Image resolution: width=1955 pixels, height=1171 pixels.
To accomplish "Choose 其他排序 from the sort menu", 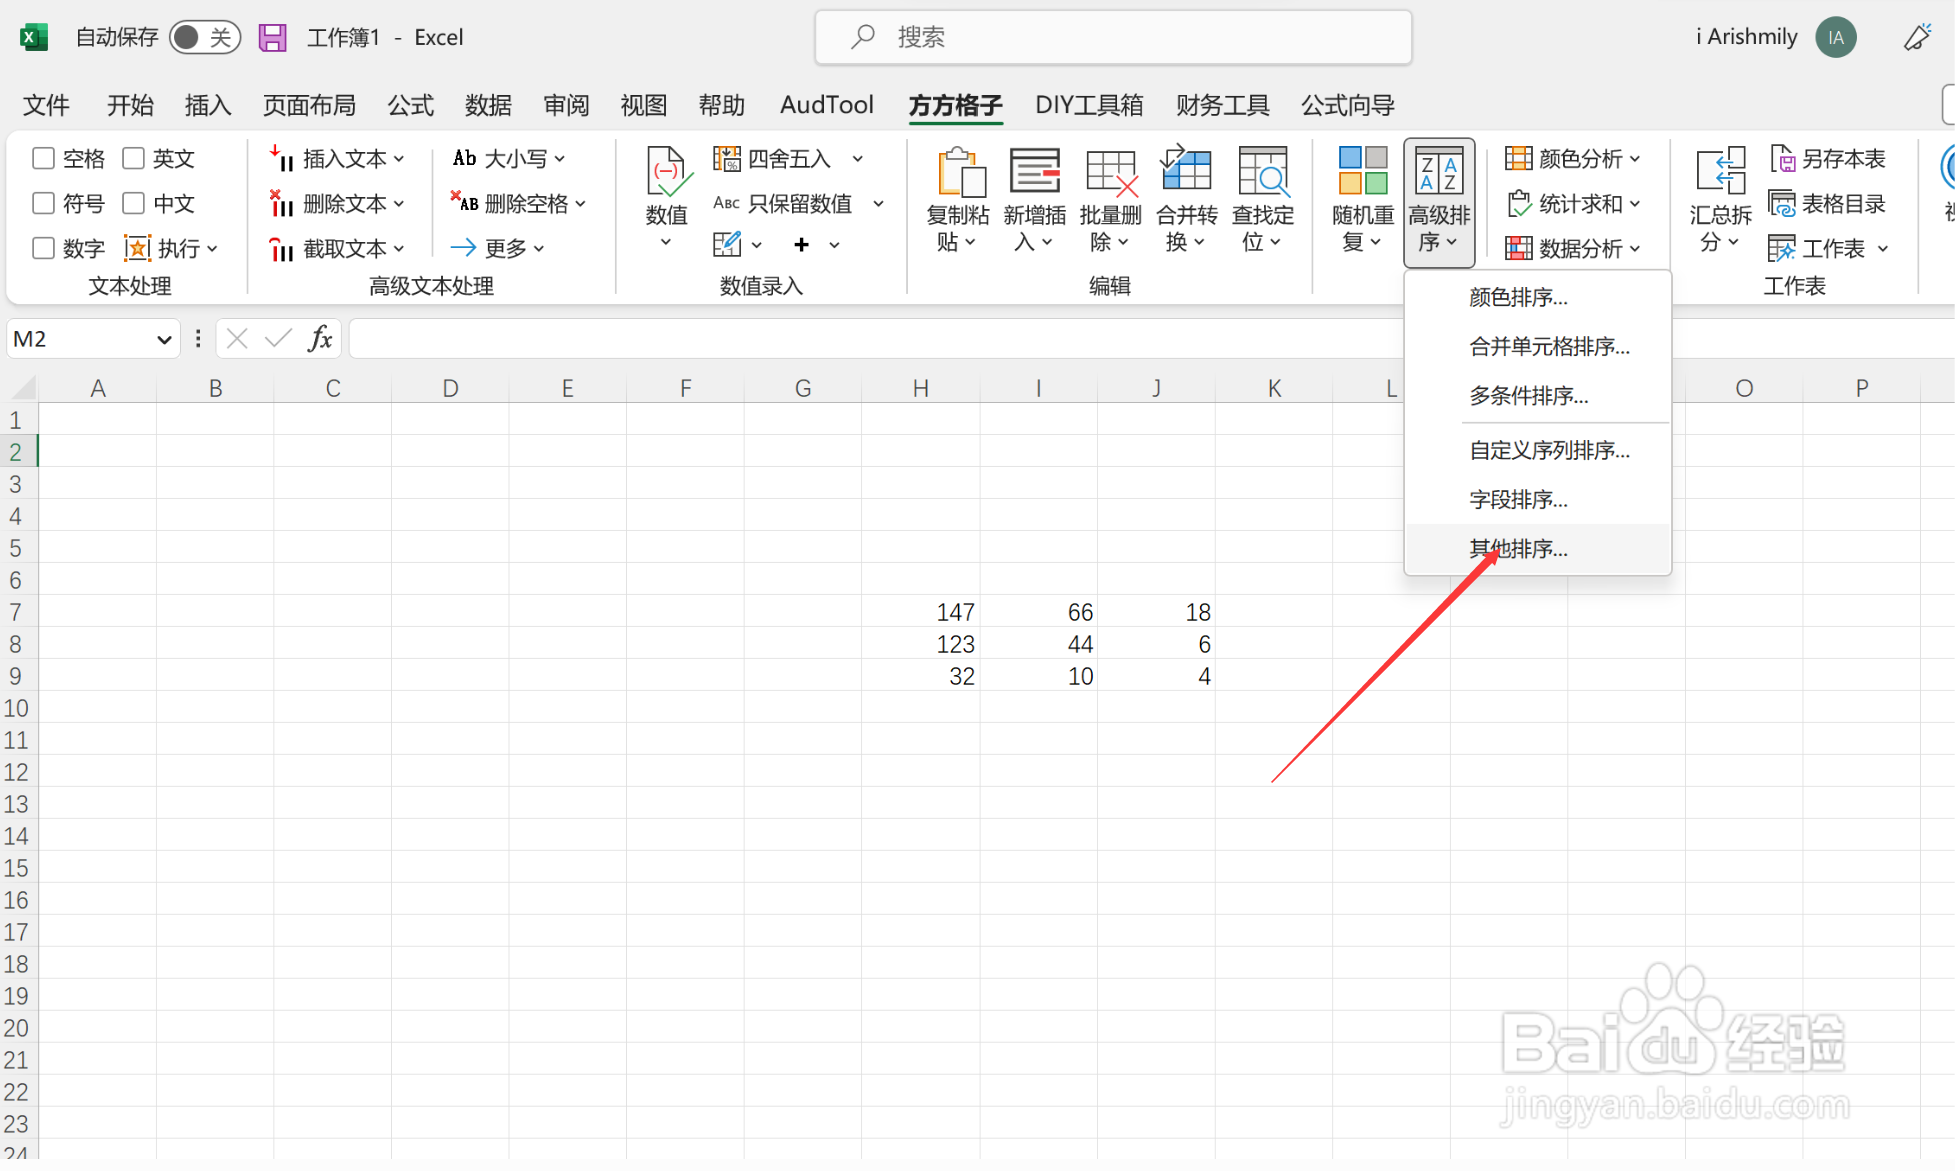I will coord(1519,549).
